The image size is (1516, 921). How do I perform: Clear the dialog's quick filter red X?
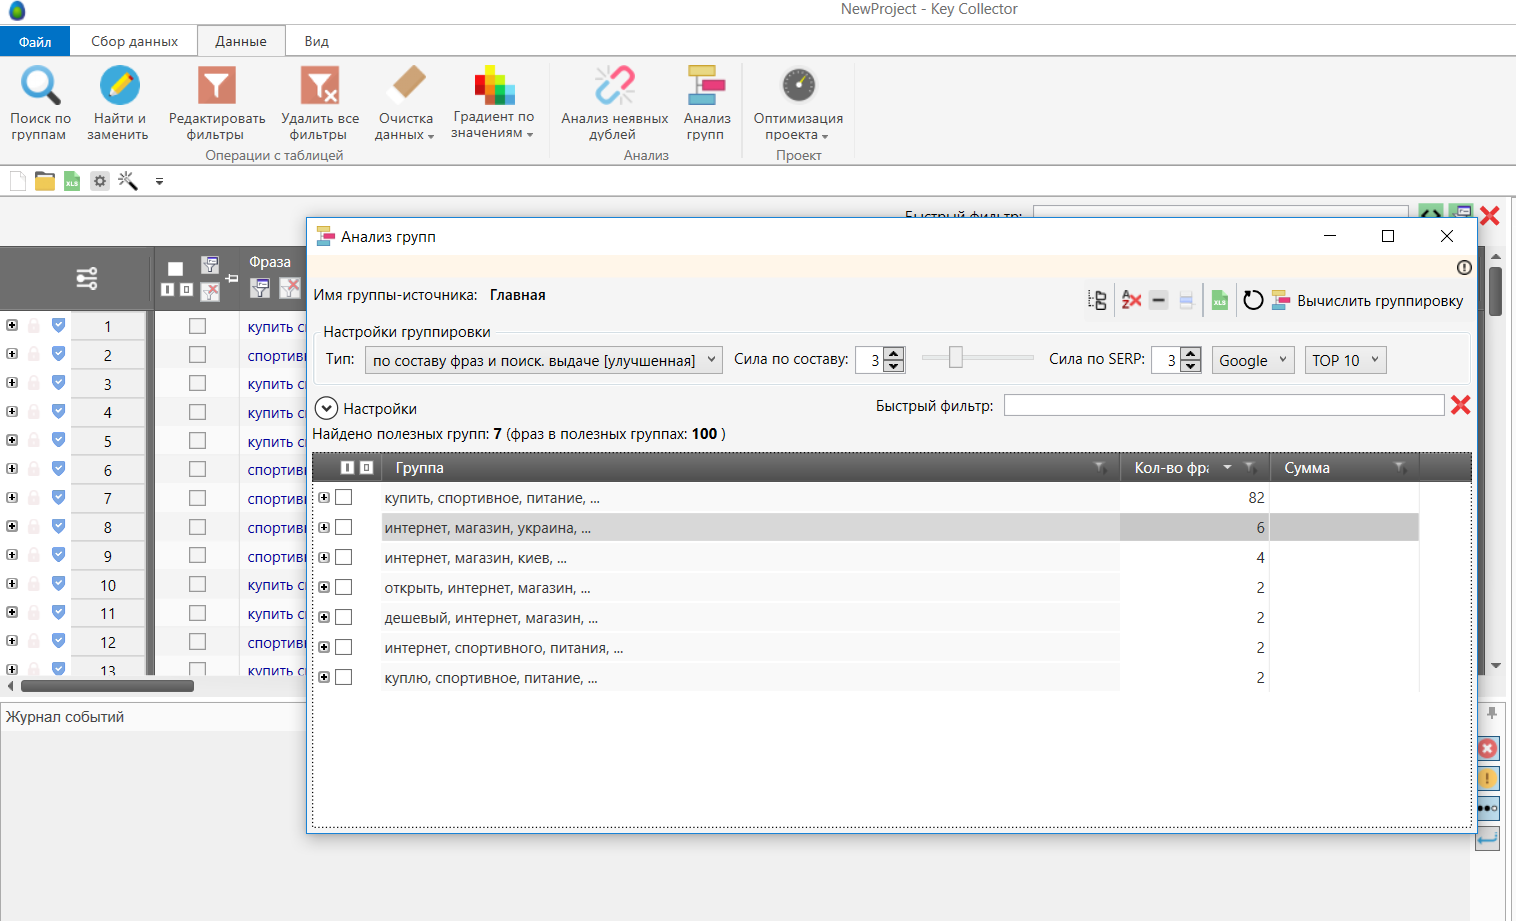pyautogui.click(x=1460, y=405)
